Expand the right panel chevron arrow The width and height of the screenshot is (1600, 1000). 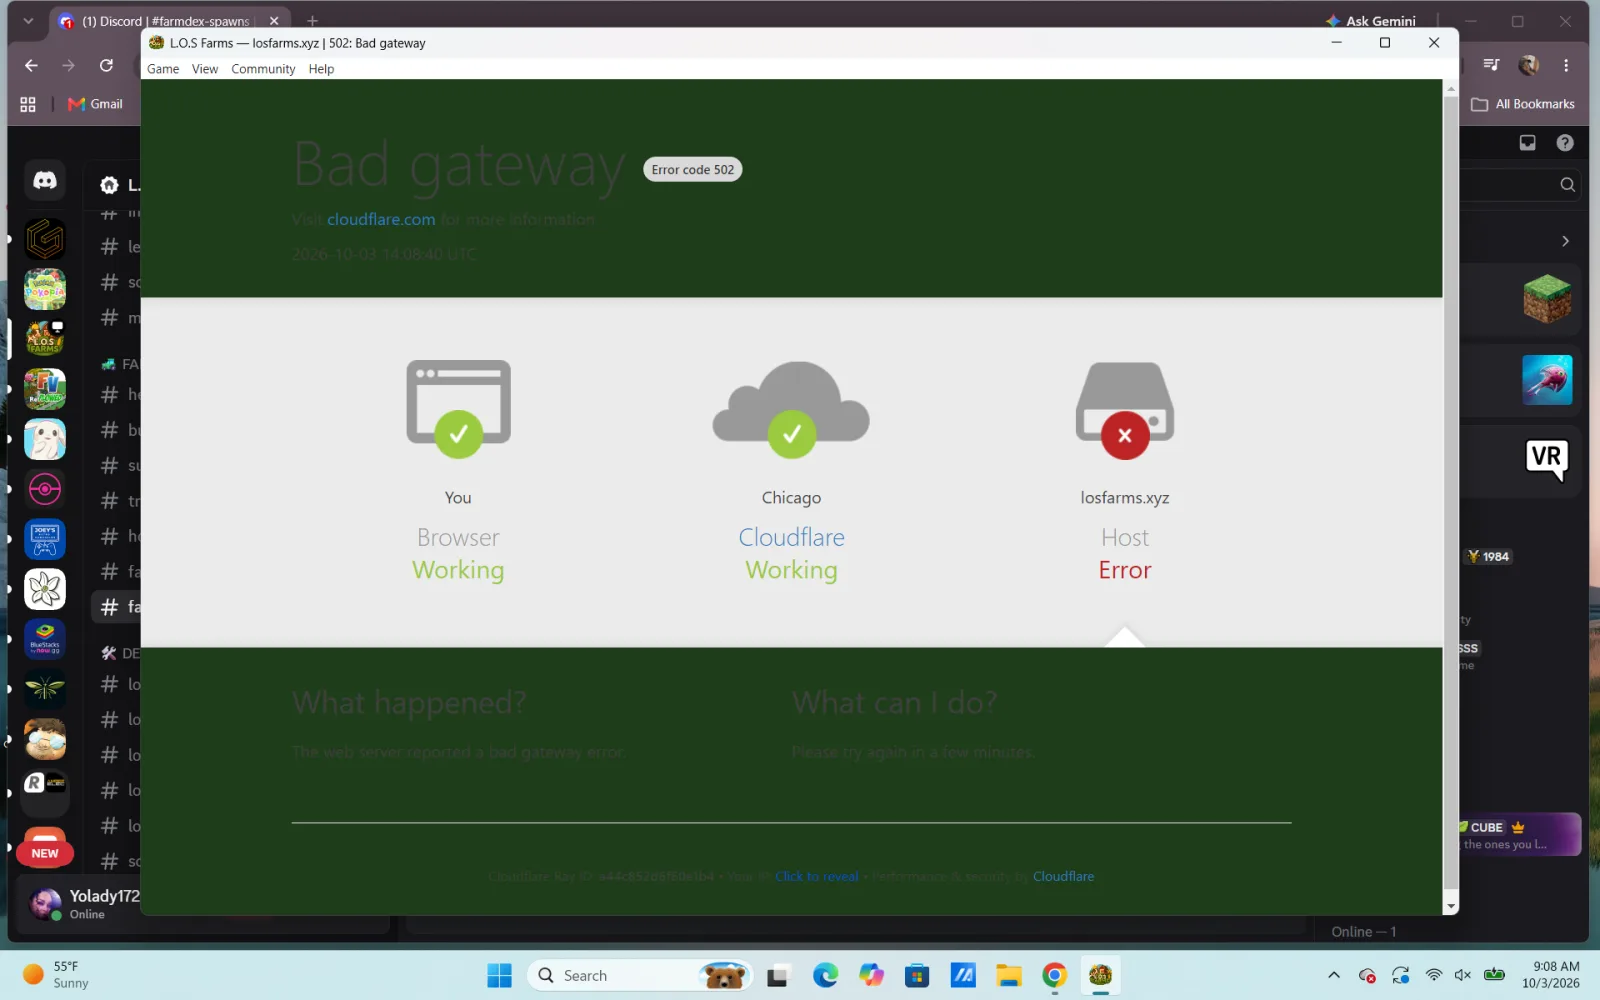[x=1565, y=241]
